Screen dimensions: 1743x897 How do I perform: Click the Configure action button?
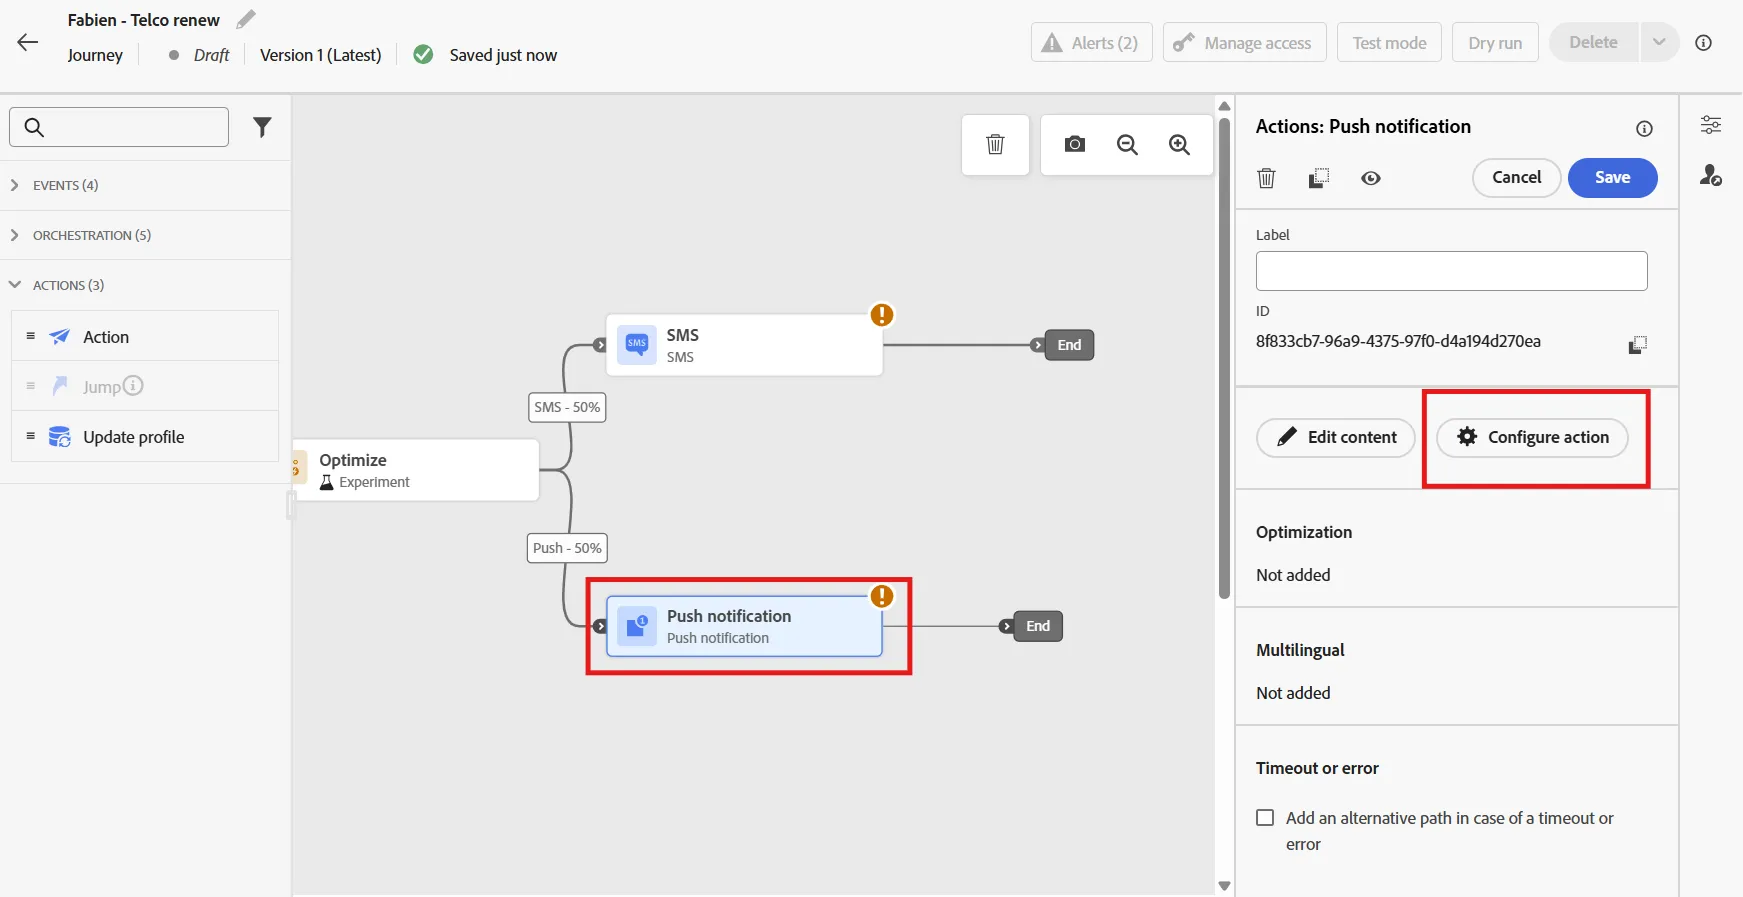point(1532,437)
